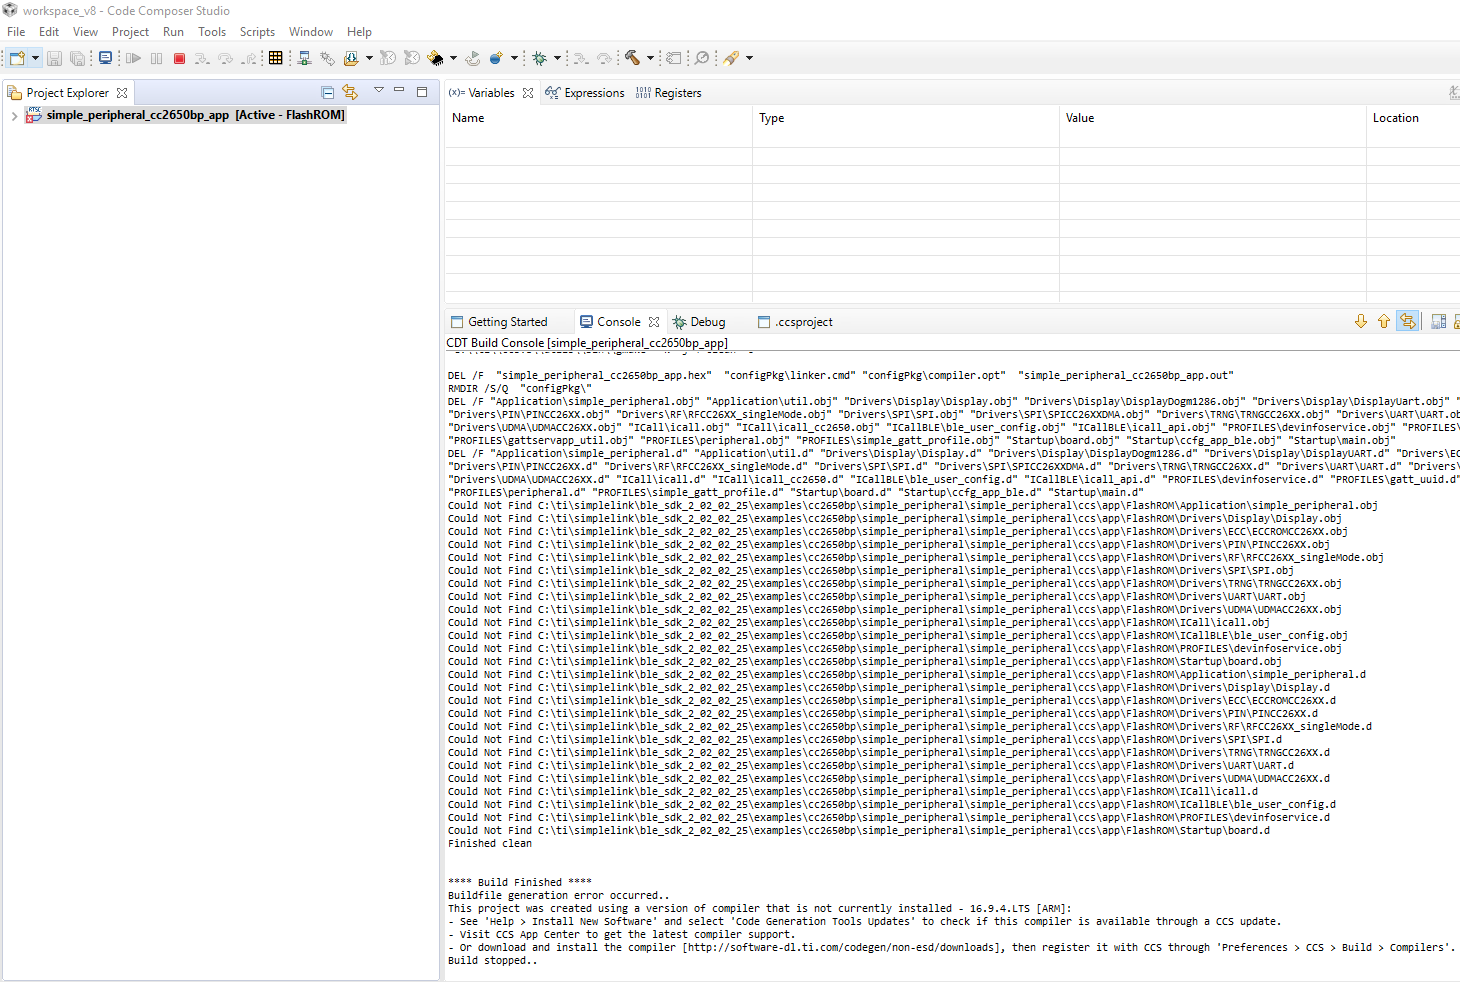This screenshot has height=982, width=1460.
Task: Click the New file toolbar icon
Action: coord(17,58)
